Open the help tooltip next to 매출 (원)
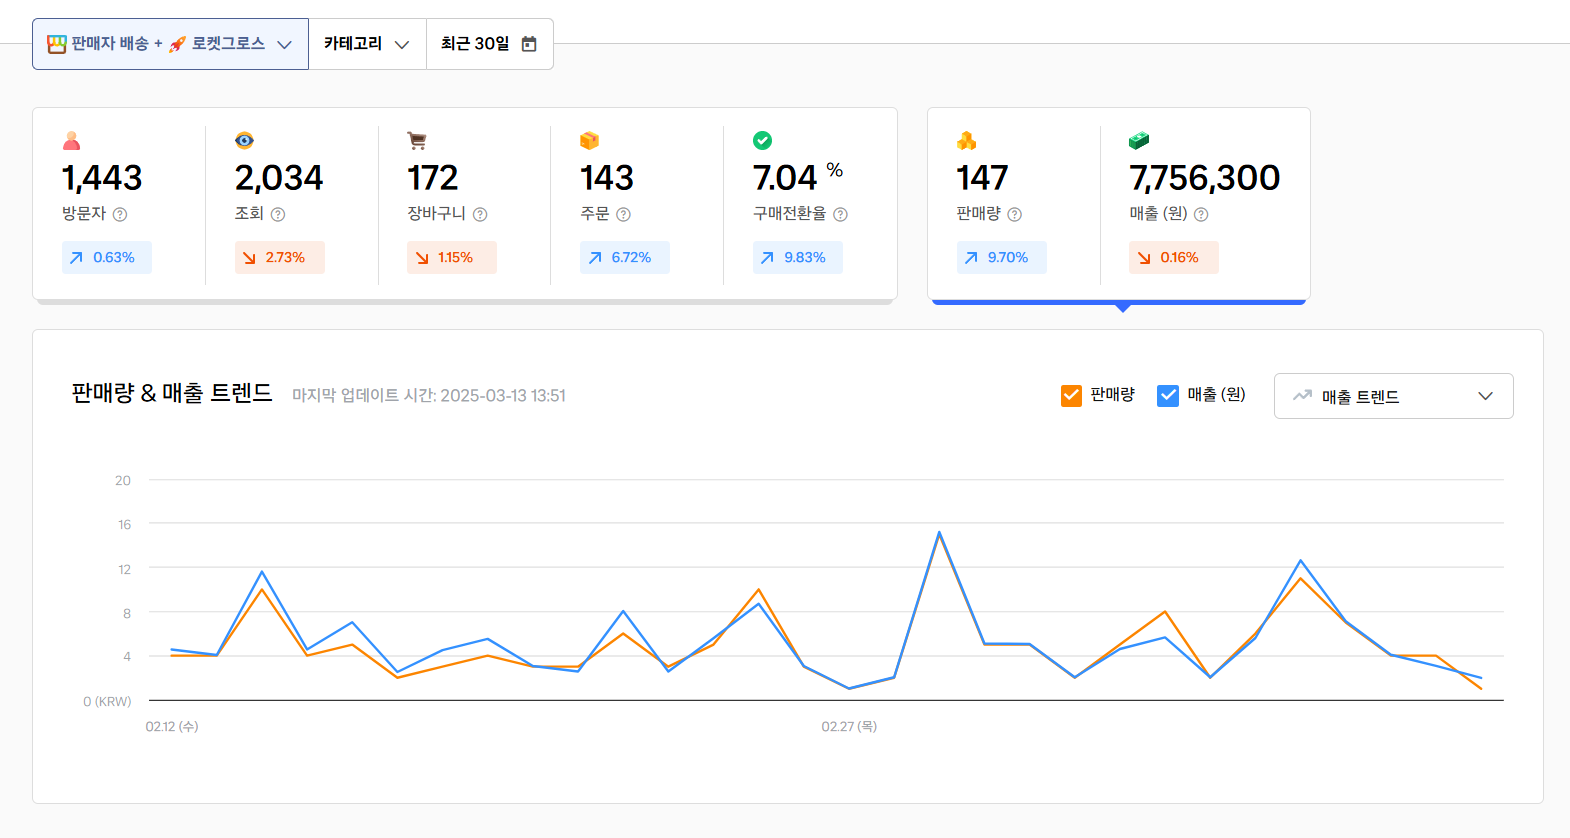 coord(1201,214)
